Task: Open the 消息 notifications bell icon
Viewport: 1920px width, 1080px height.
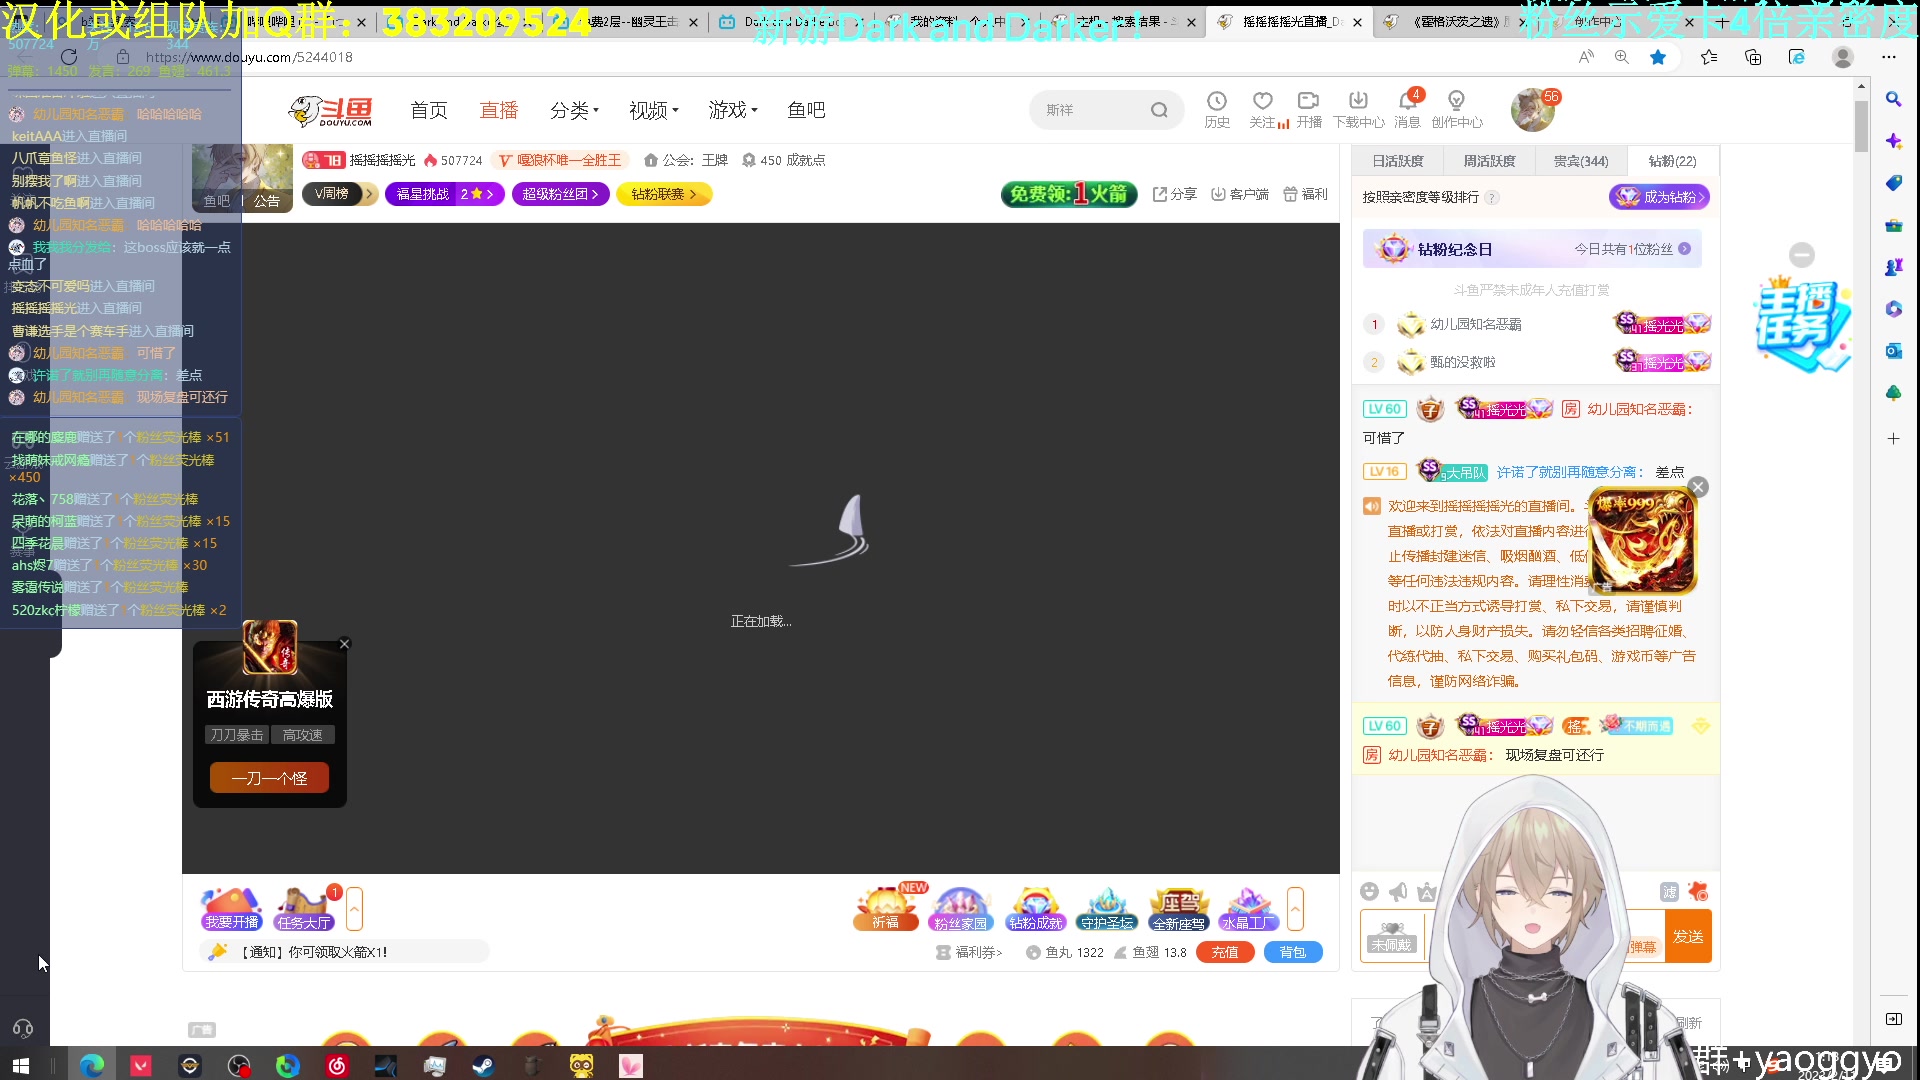Action: (x=1408, y=109)
